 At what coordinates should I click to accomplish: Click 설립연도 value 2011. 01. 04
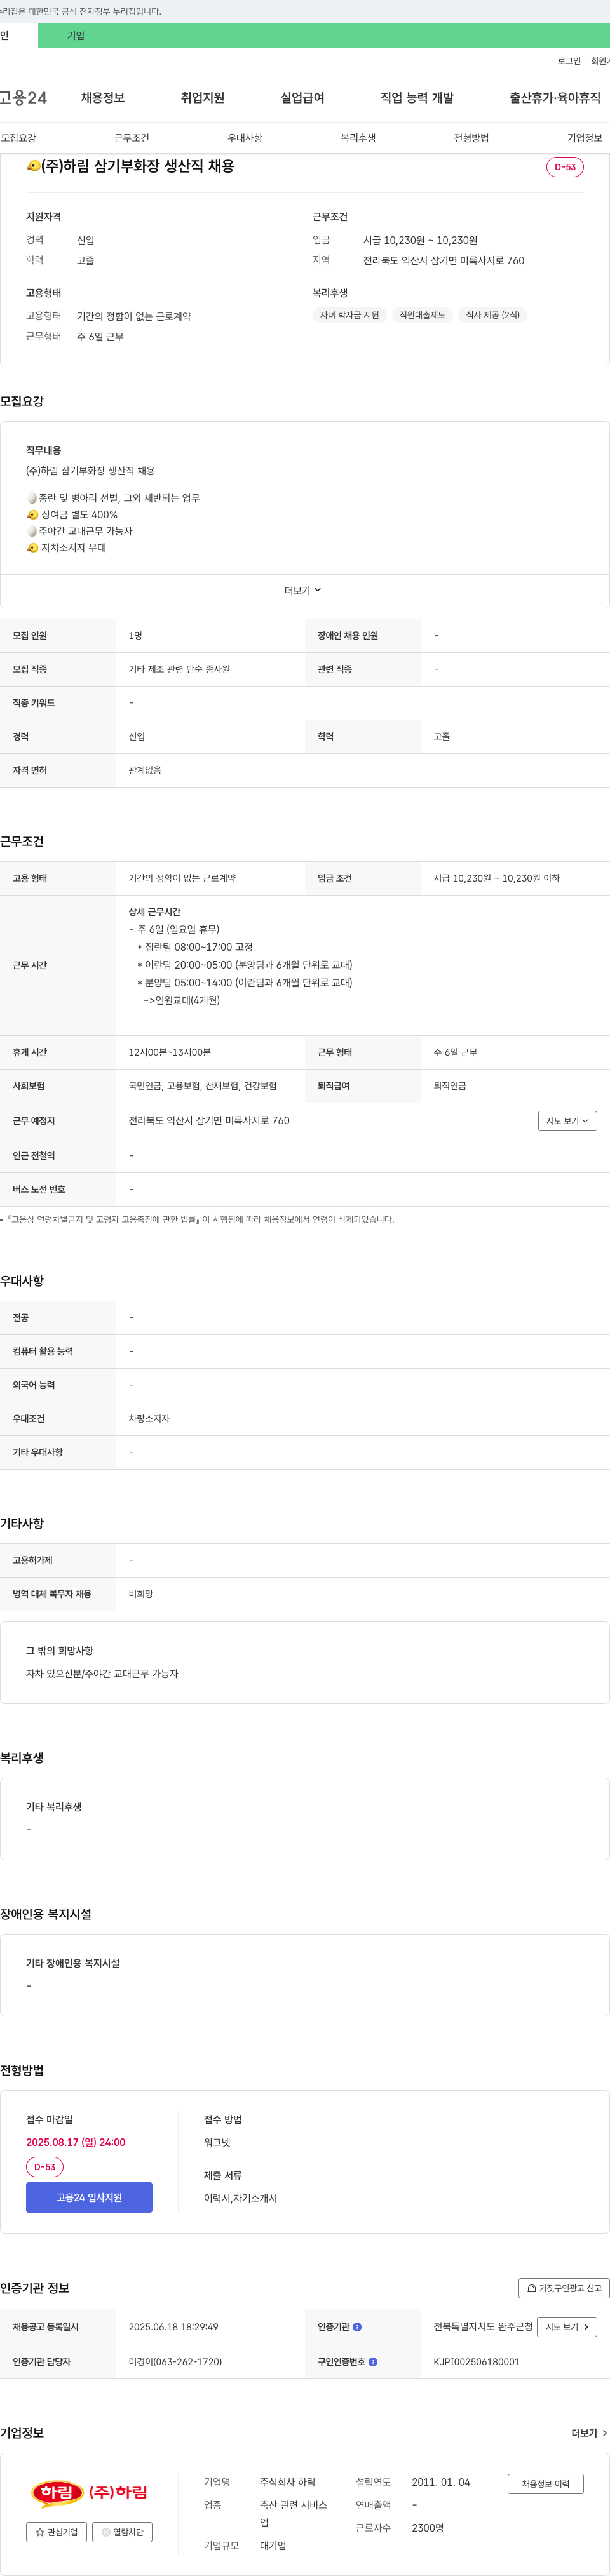pyautogui.click(x=441, y=2482)
